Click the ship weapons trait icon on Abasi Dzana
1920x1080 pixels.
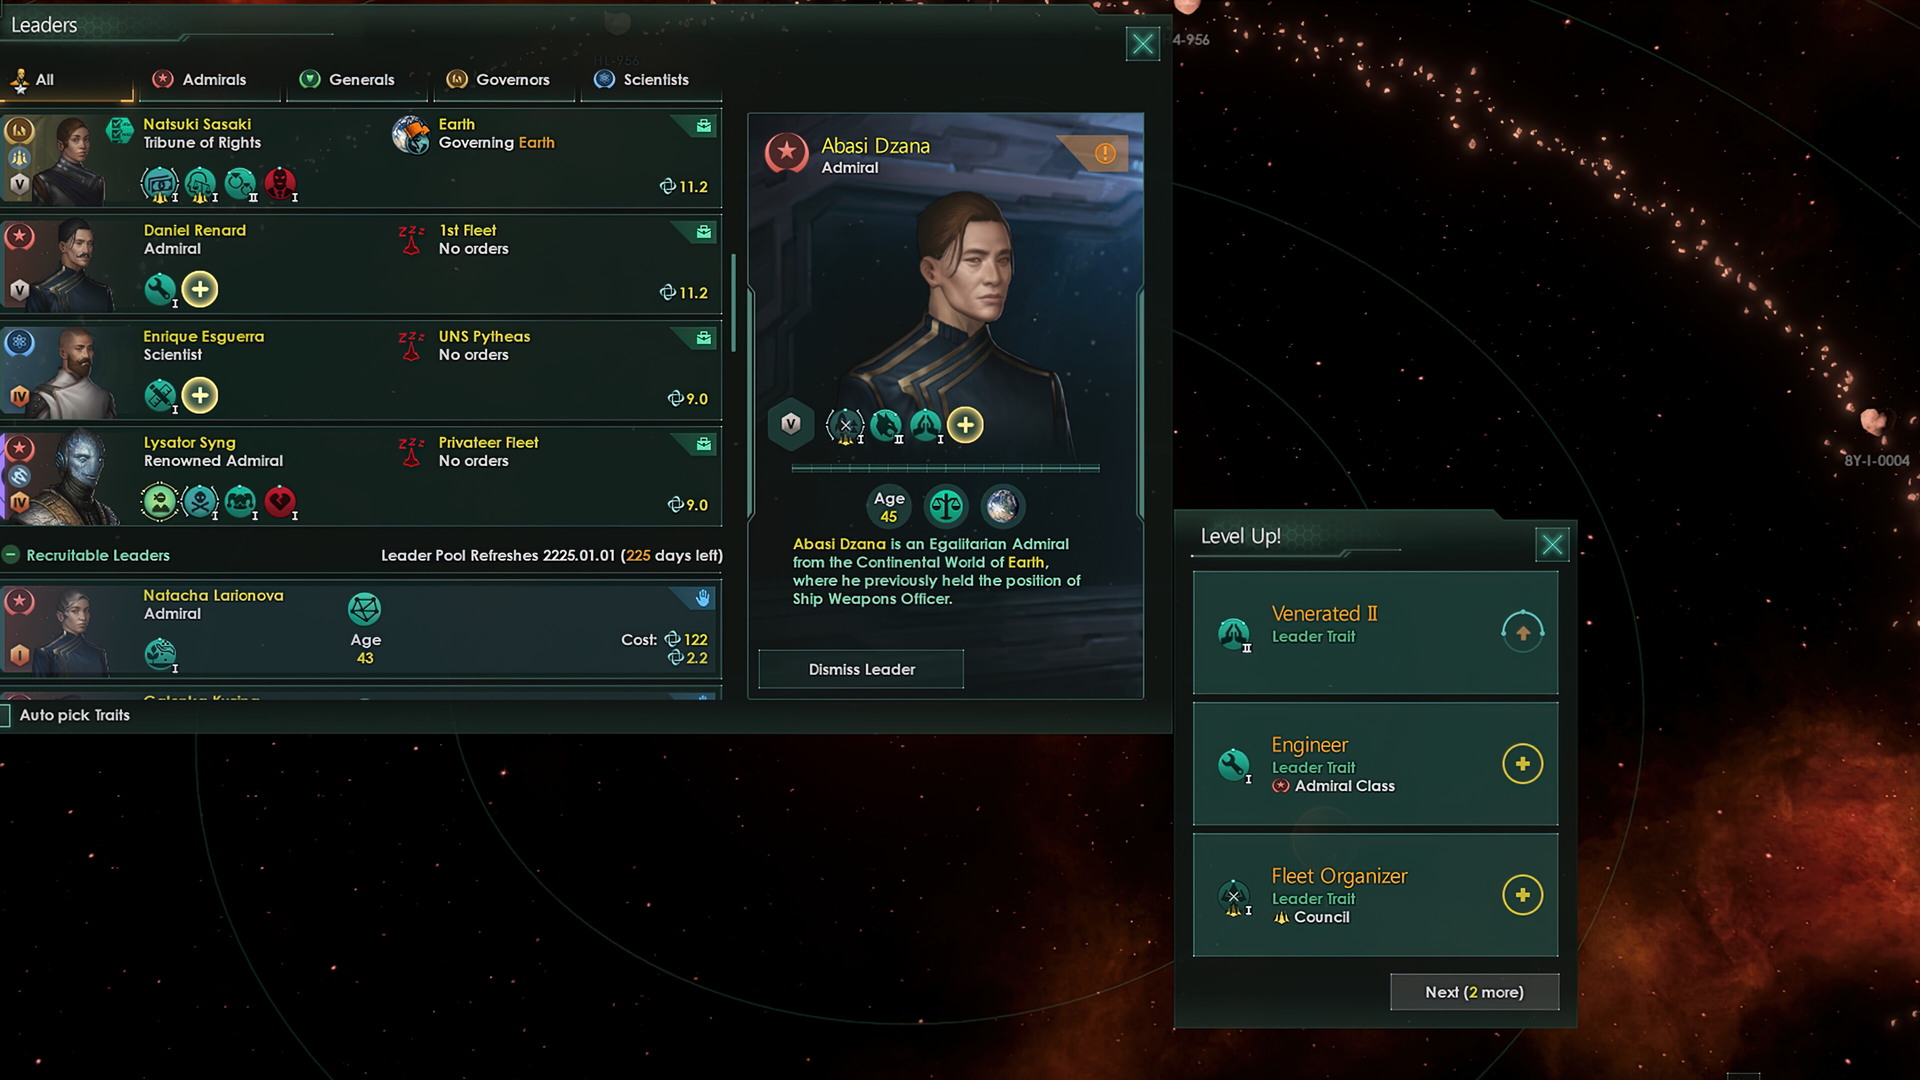[845, 423]
